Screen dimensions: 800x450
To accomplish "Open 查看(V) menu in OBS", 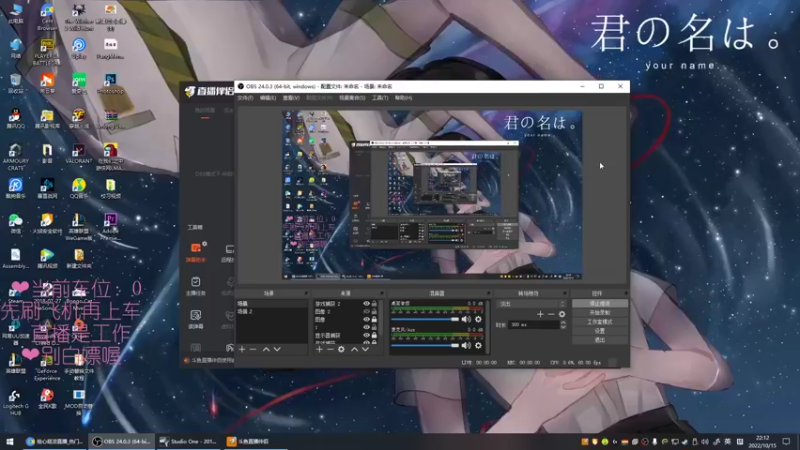I will tap(291, 98).
